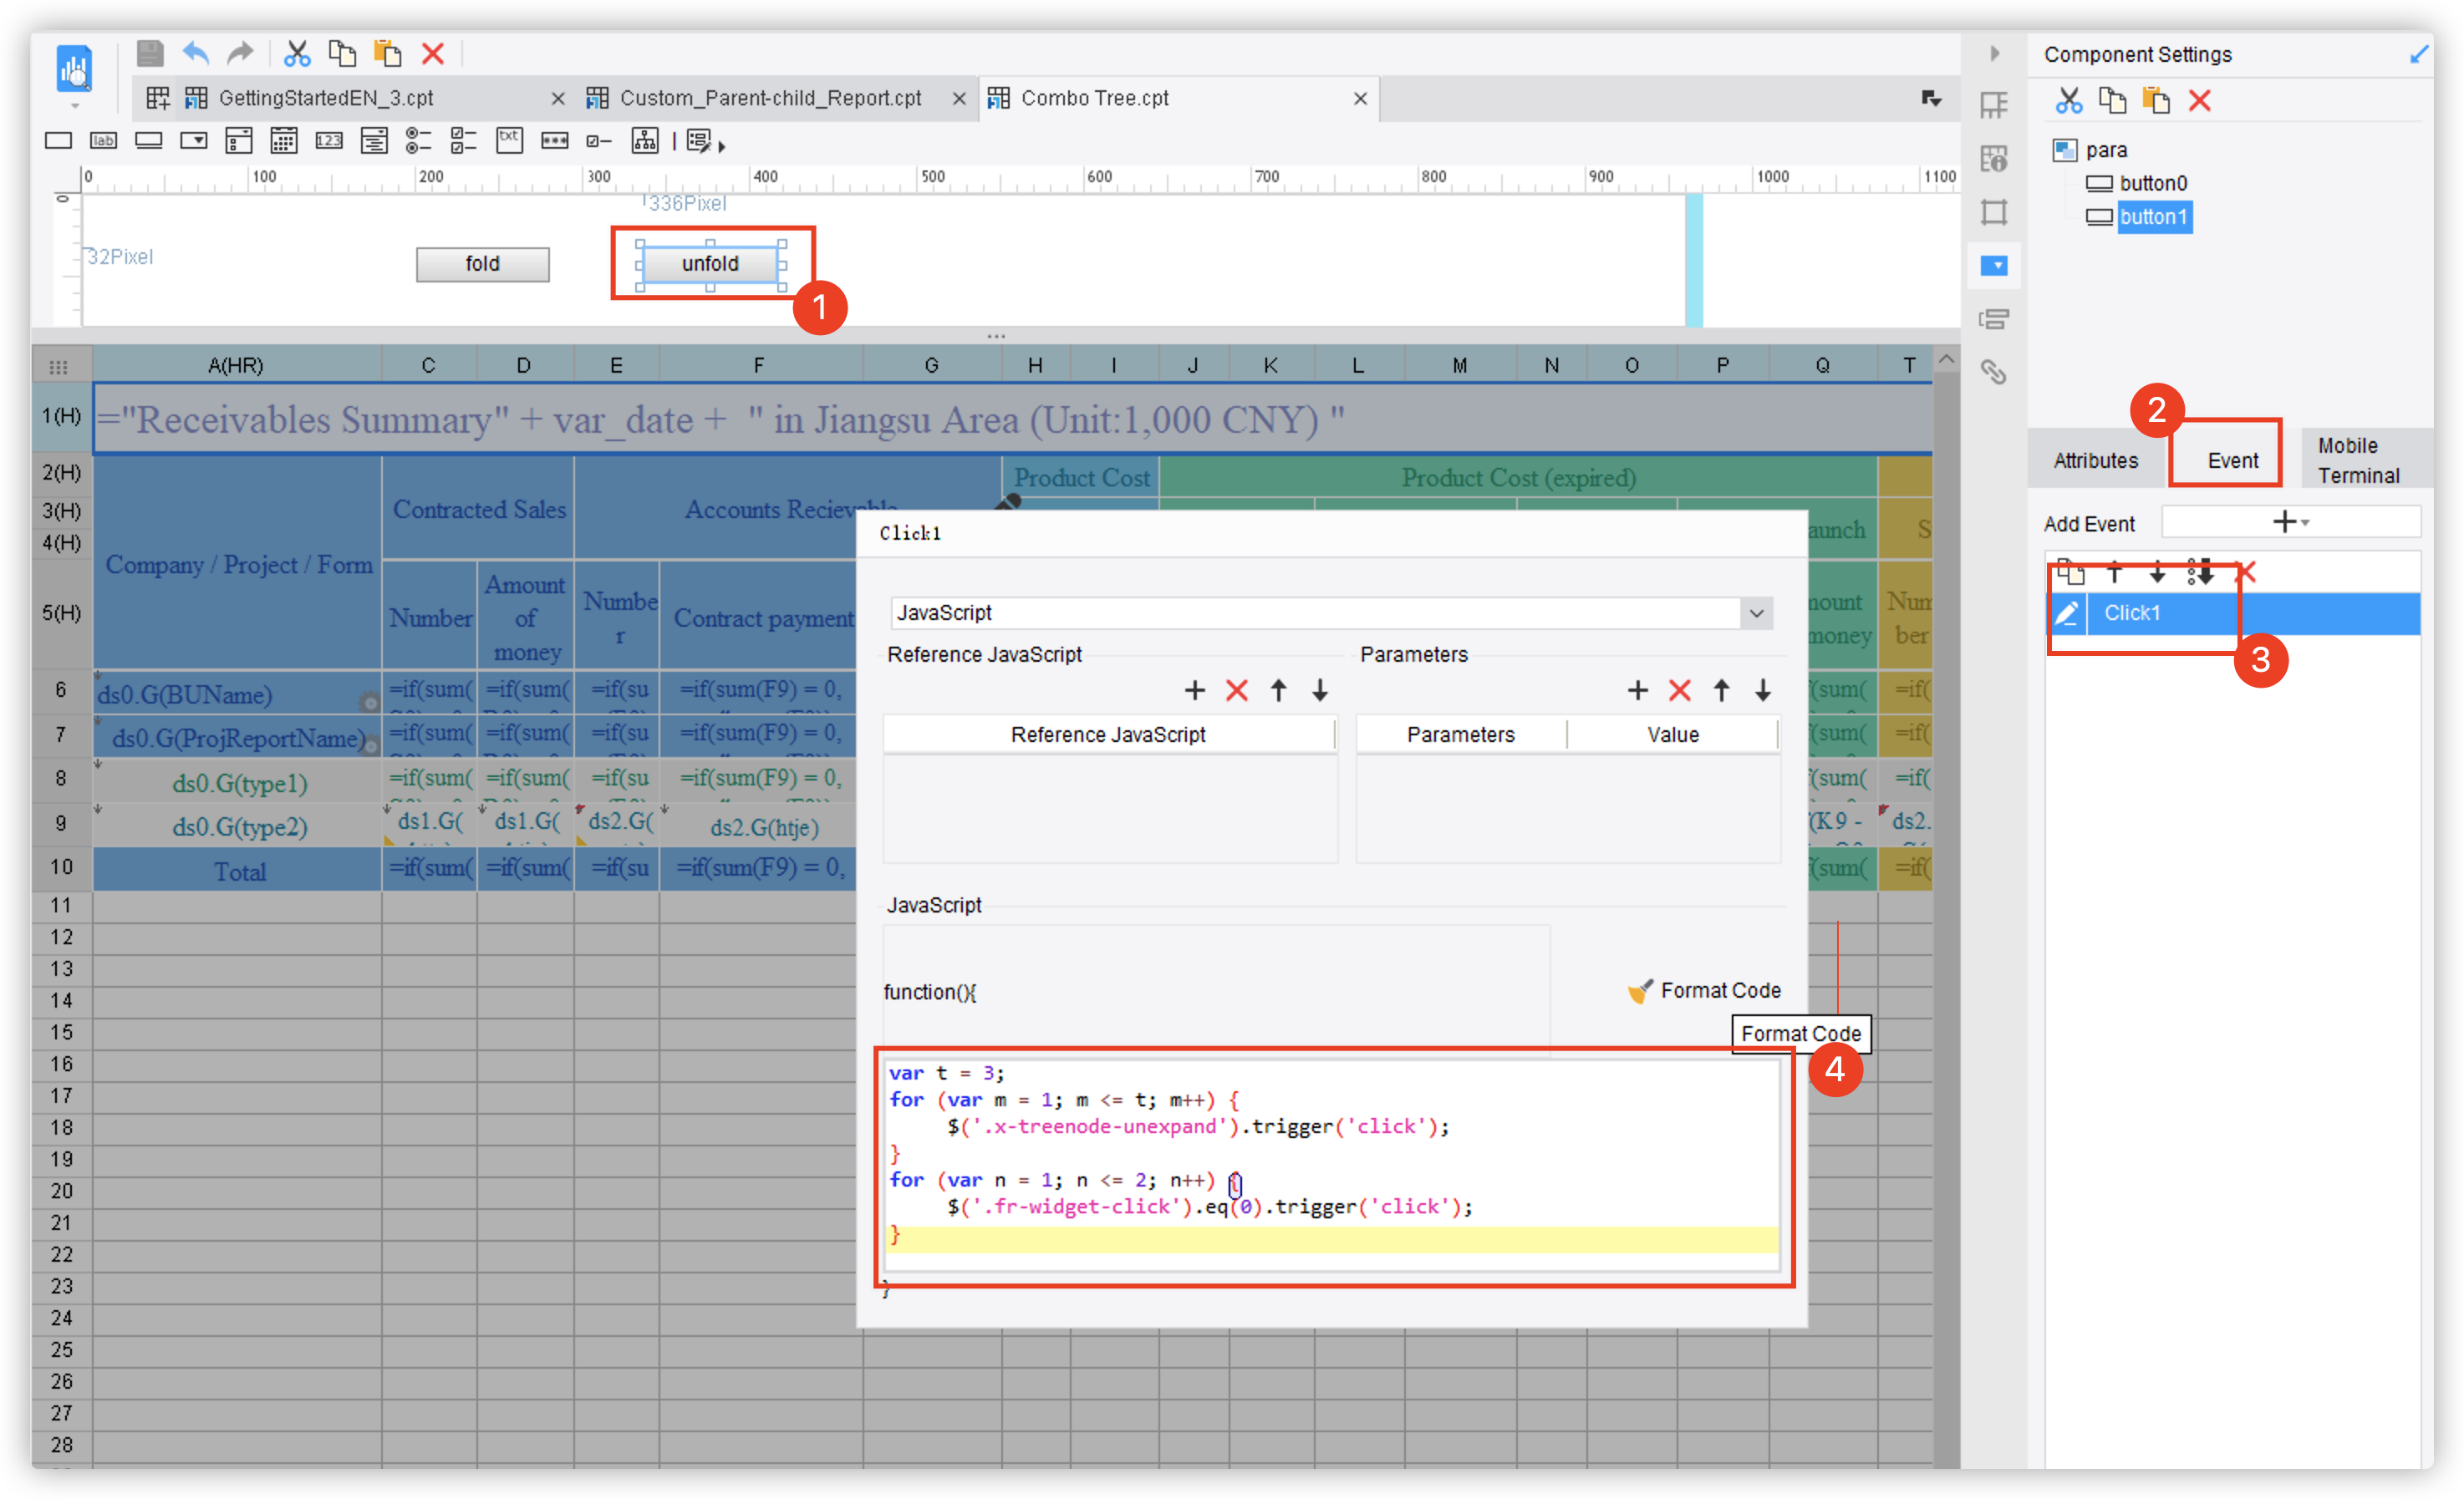Viewport: 2464px width, 1499px height.
Task: Paste component via clipboard icon in Component Settings
Action: 2157,100
